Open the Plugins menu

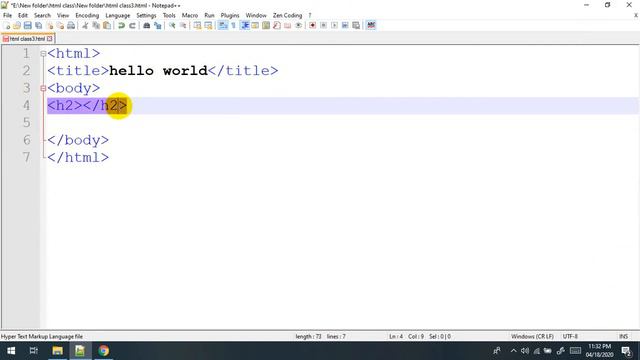pos(230,15)
